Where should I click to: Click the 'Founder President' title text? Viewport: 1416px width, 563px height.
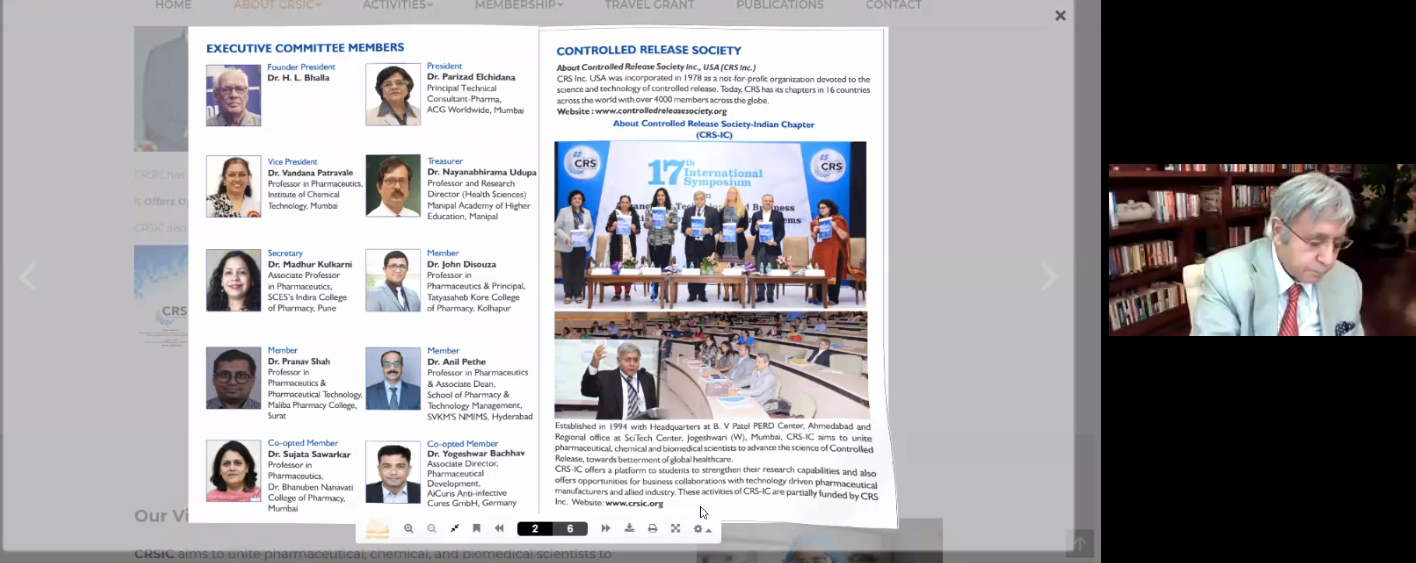[x=301, y=67]
